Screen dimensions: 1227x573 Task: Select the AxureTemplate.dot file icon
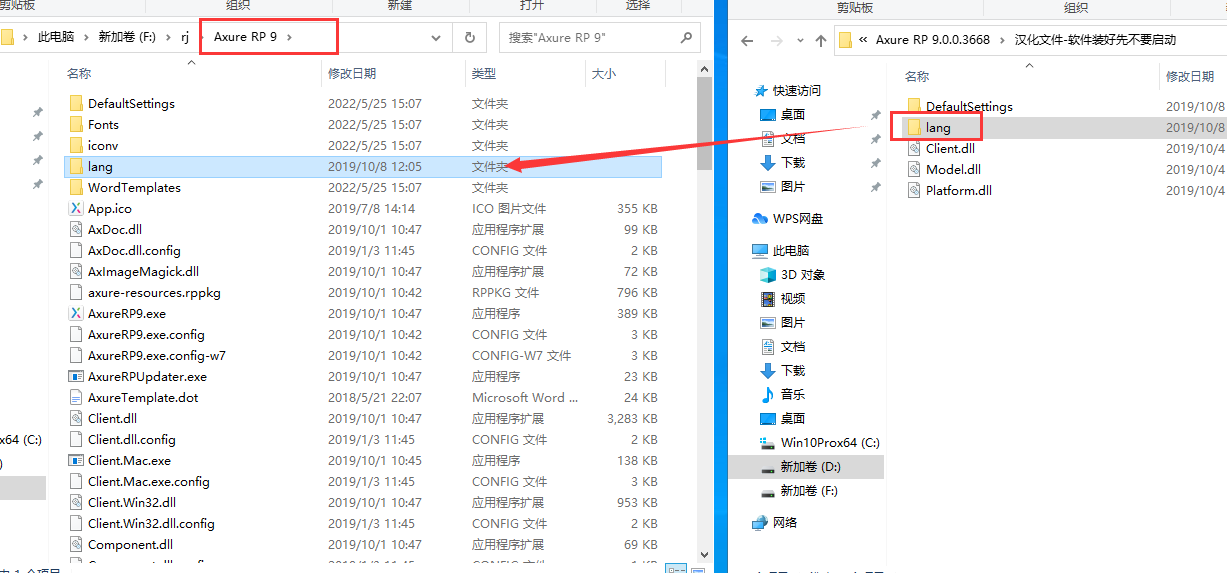click(76, 398)
